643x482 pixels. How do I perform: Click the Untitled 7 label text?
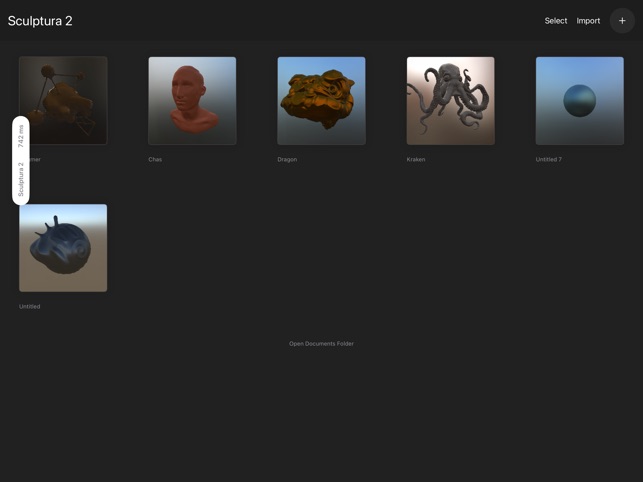[548, 159]
